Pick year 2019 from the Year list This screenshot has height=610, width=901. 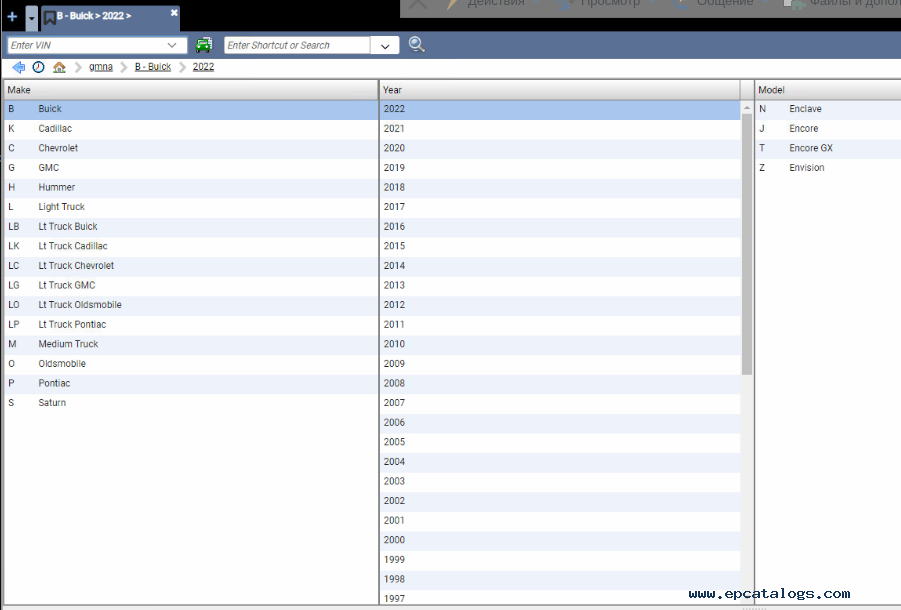(x=560, y=168)
